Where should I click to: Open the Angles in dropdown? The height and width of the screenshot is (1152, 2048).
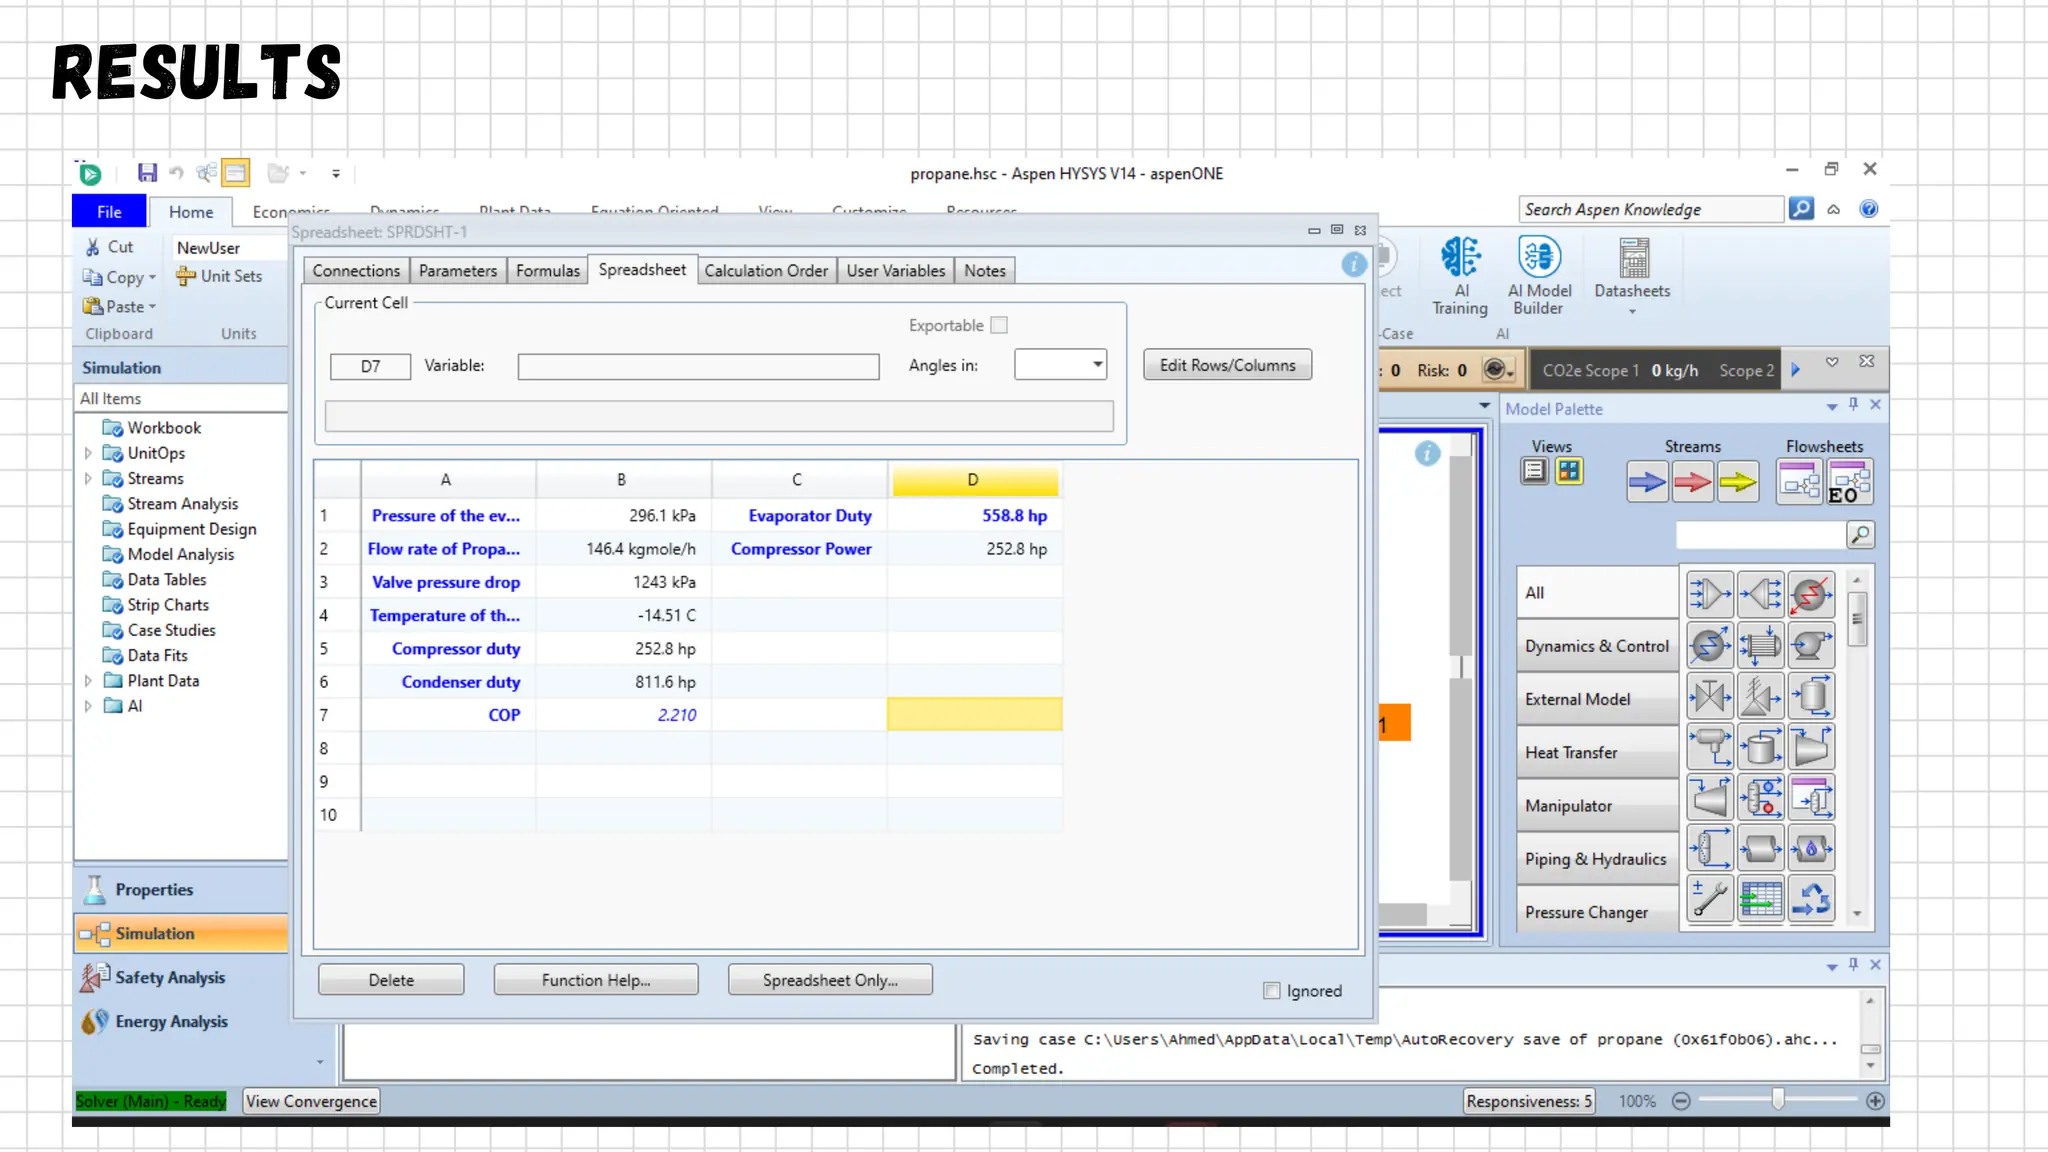(1097, 365)
